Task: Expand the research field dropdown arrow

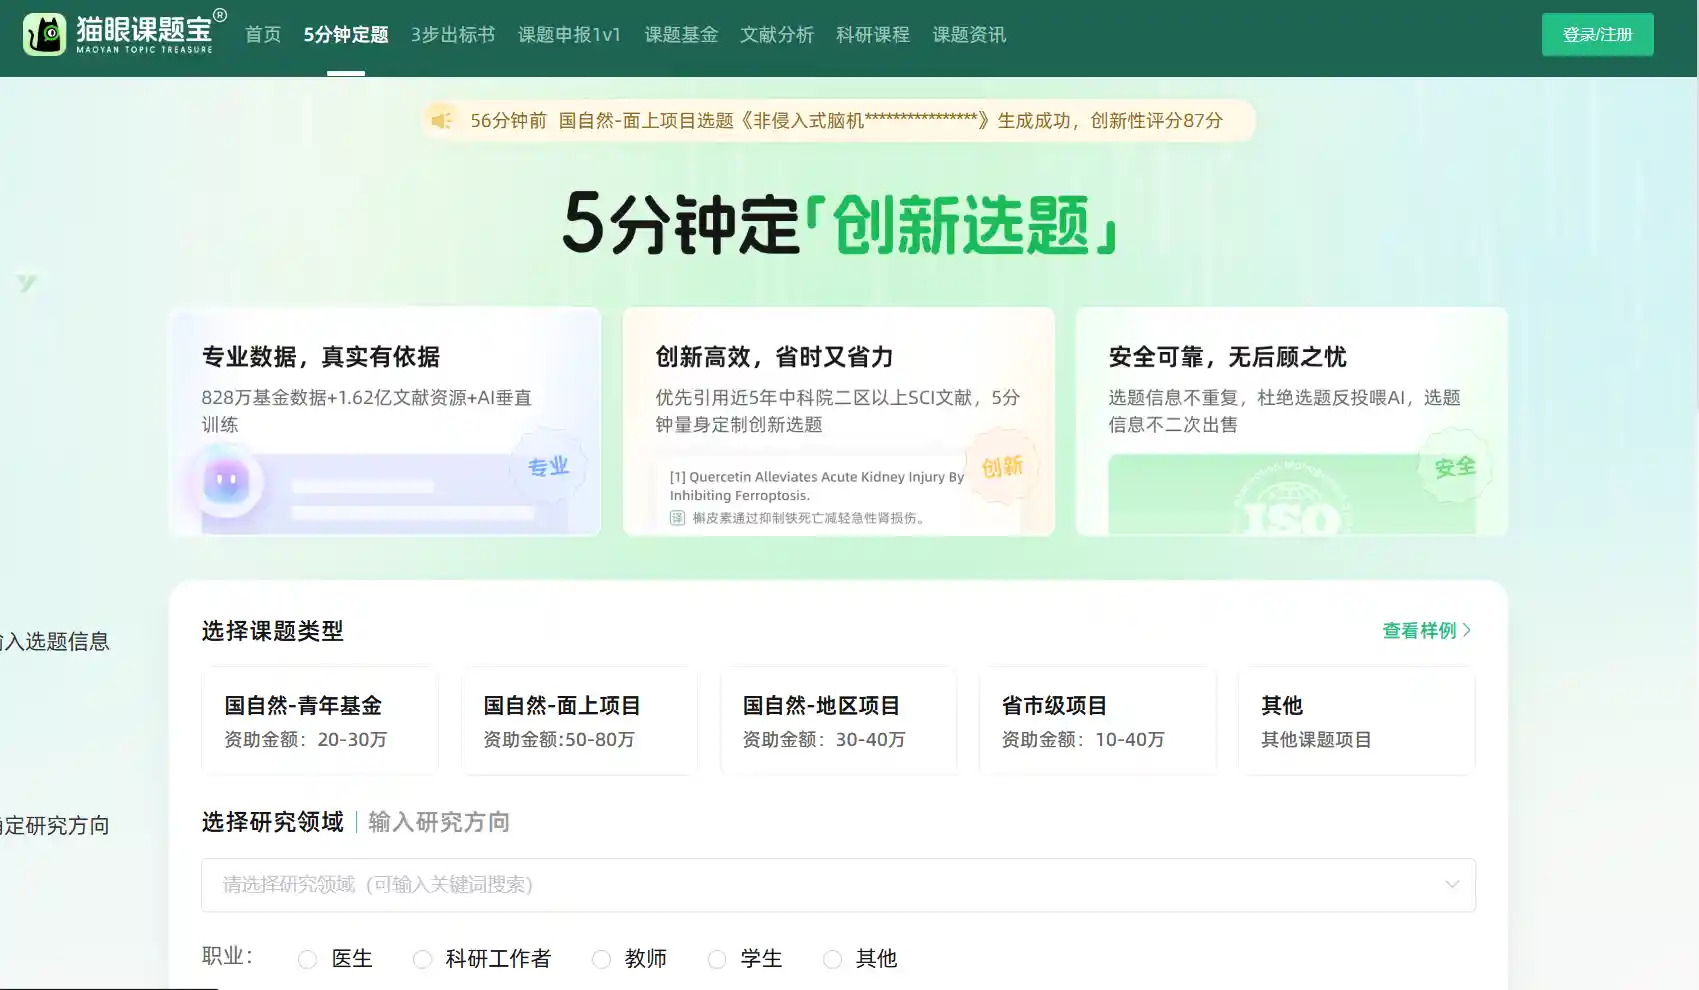Action: point(1452,885)
